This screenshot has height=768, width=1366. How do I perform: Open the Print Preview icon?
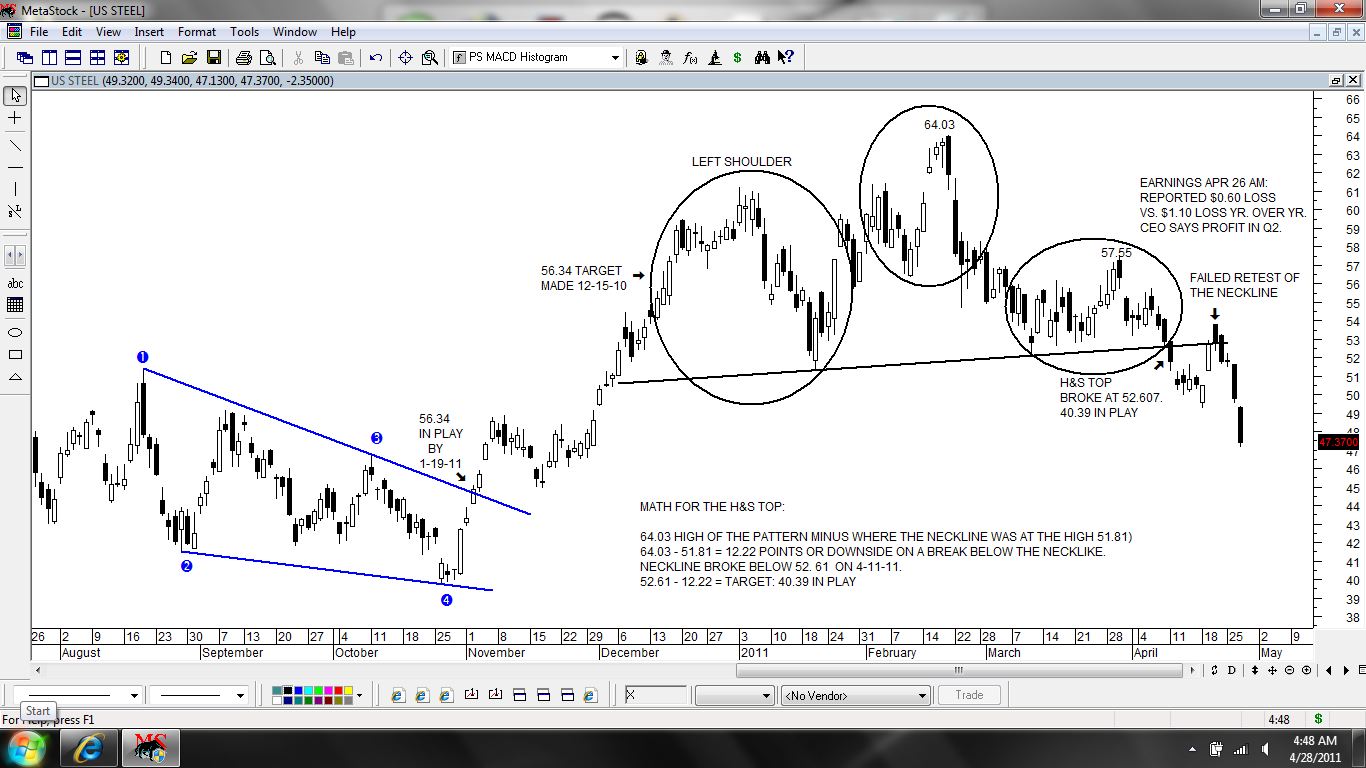coord(266,57)
